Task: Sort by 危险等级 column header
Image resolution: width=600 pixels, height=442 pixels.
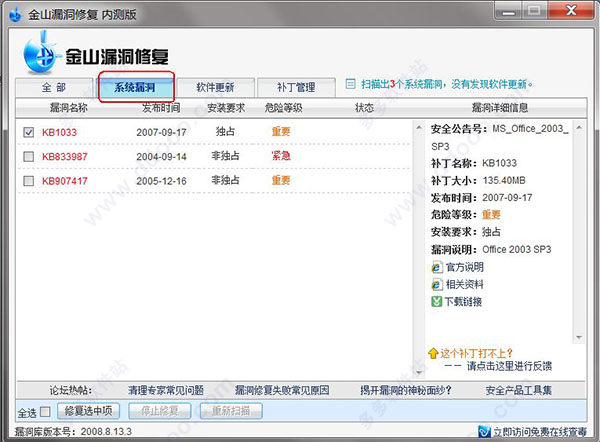Action: (284, 108)
